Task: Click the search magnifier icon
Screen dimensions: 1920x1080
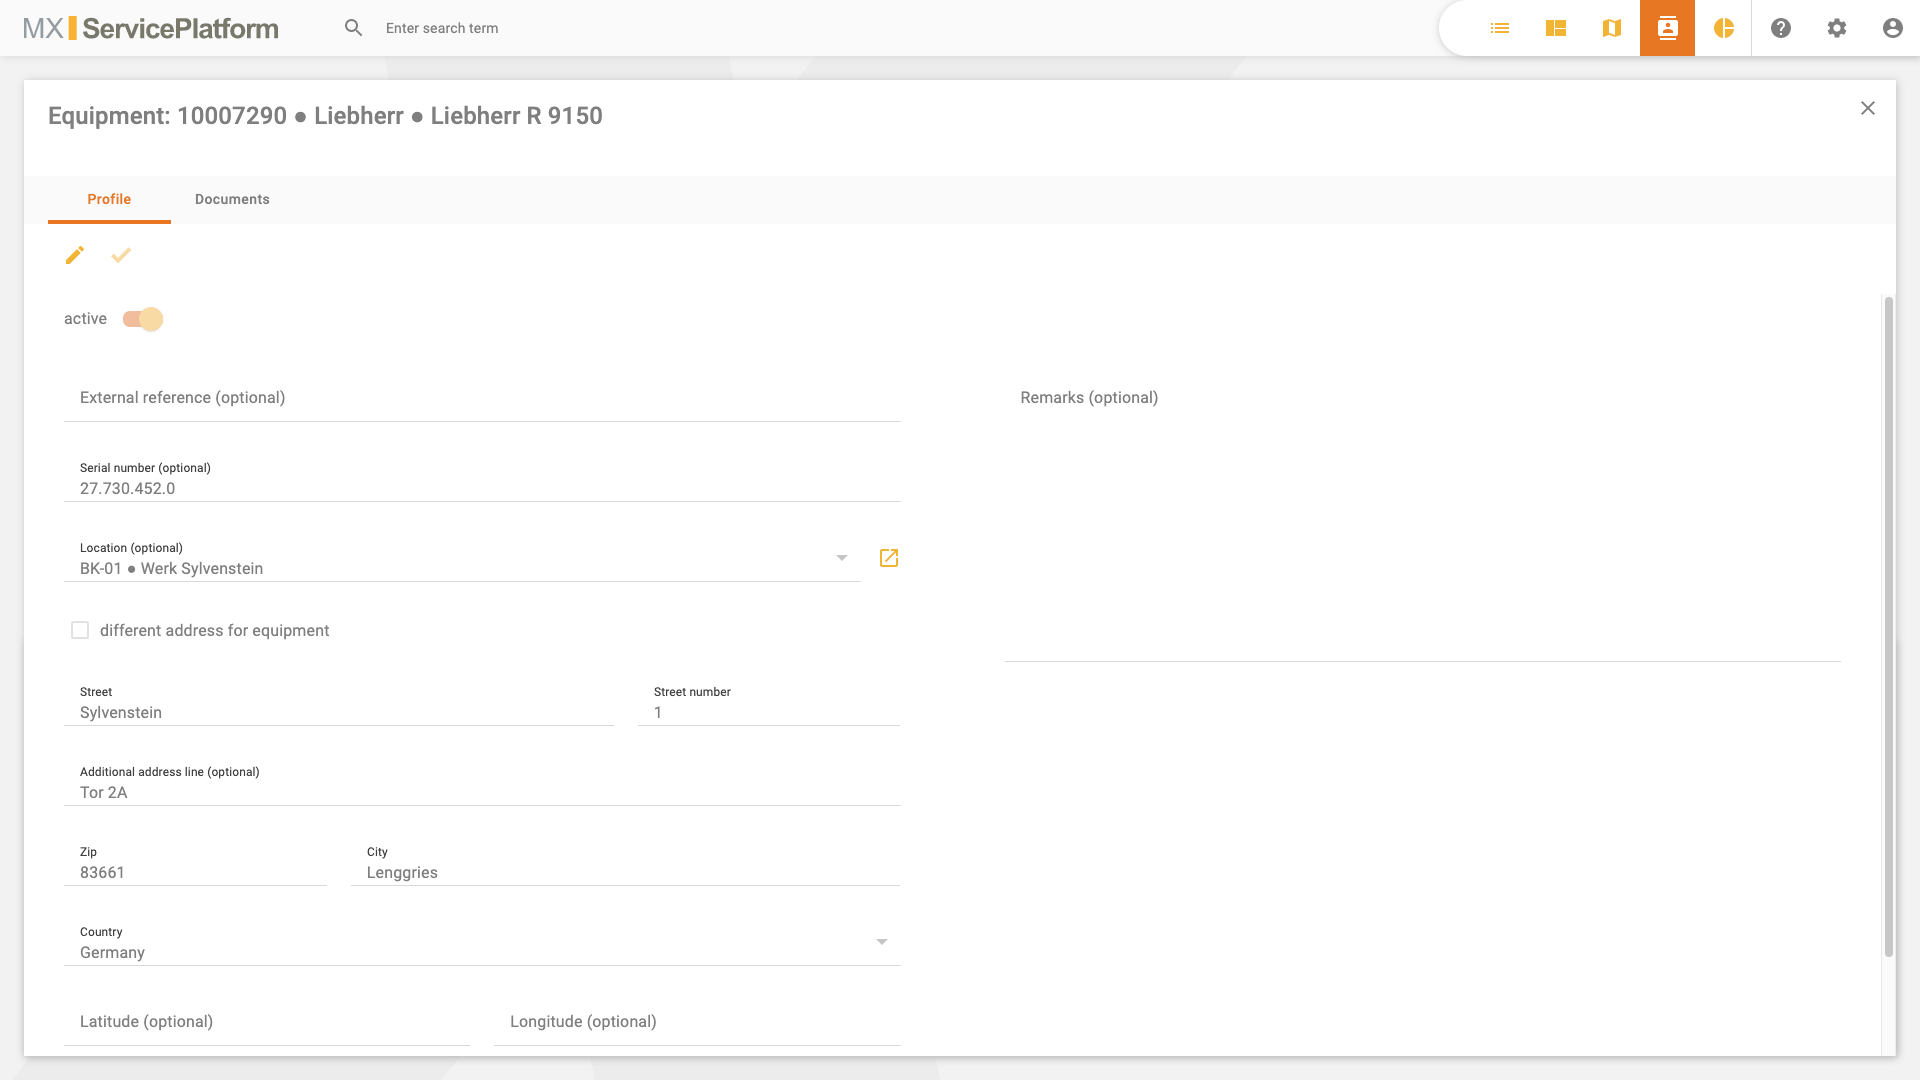Action: tap(354, 28)
